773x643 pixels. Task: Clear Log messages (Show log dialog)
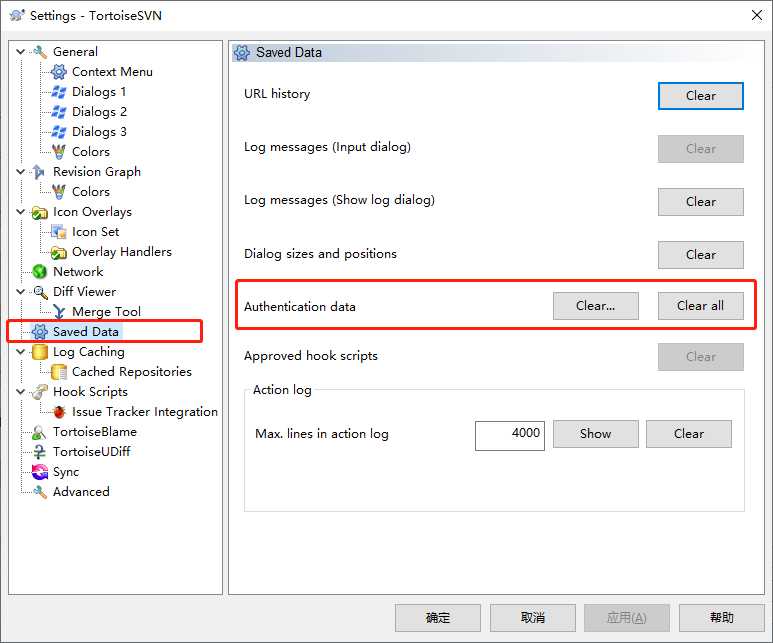(x=701, y=202)
